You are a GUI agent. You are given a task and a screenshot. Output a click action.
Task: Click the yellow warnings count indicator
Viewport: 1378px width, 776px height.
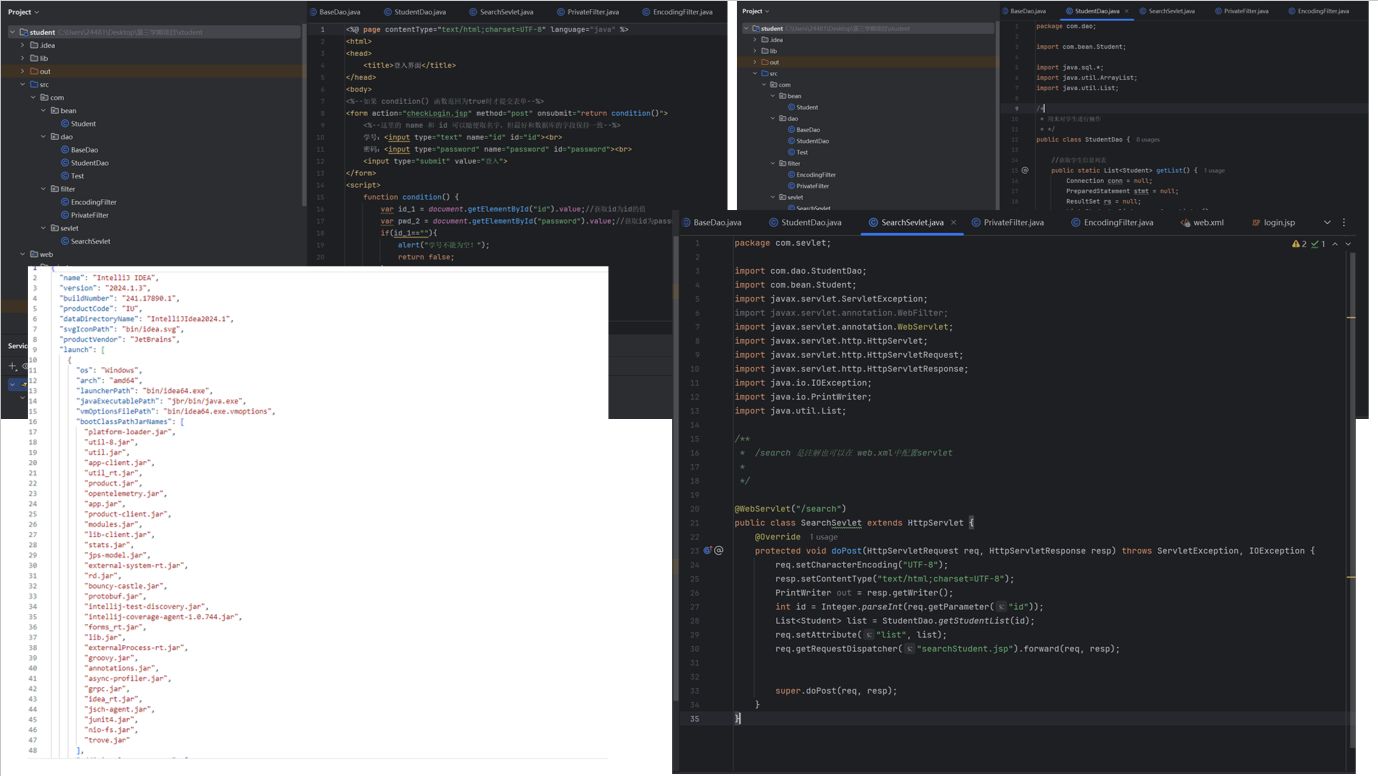[x=1299, y=244]
